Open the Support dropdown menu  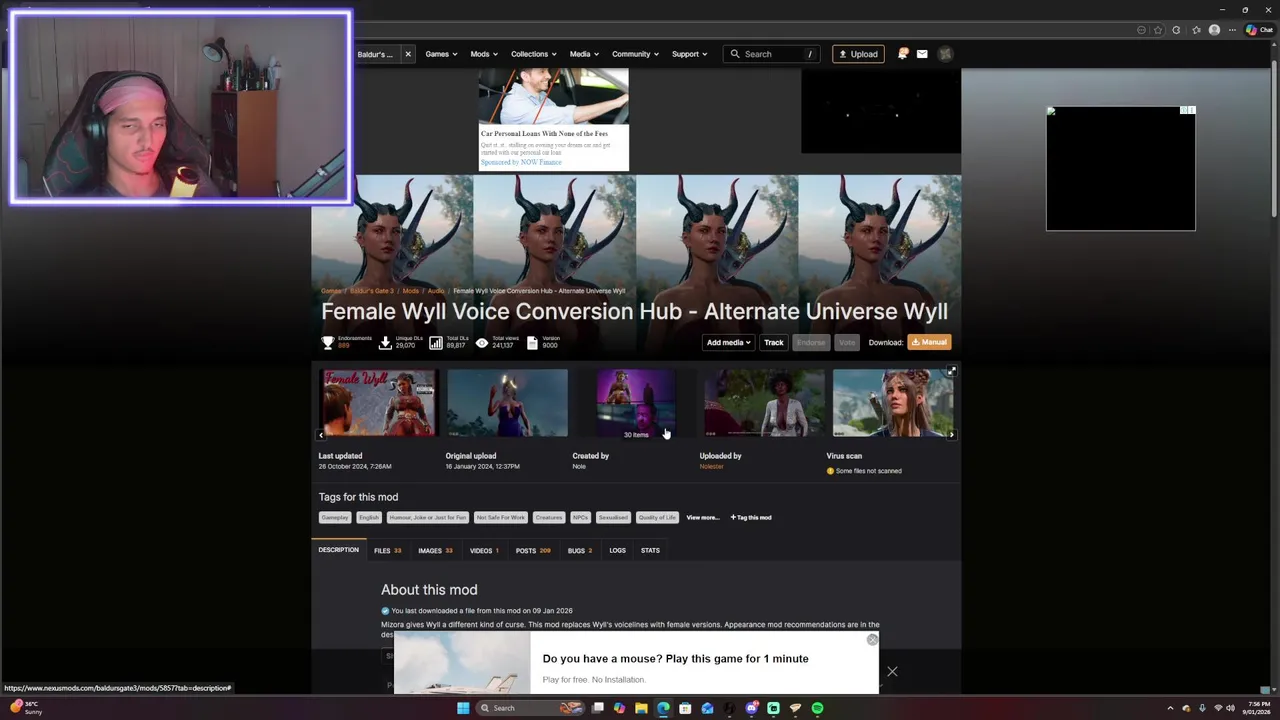pos(689,54)
